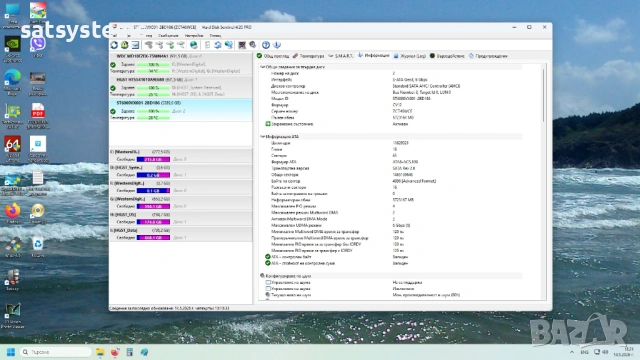The image size is (640, 360).
Task: Open the S.M.A.R.T. tab
Action: pos(341,56)
